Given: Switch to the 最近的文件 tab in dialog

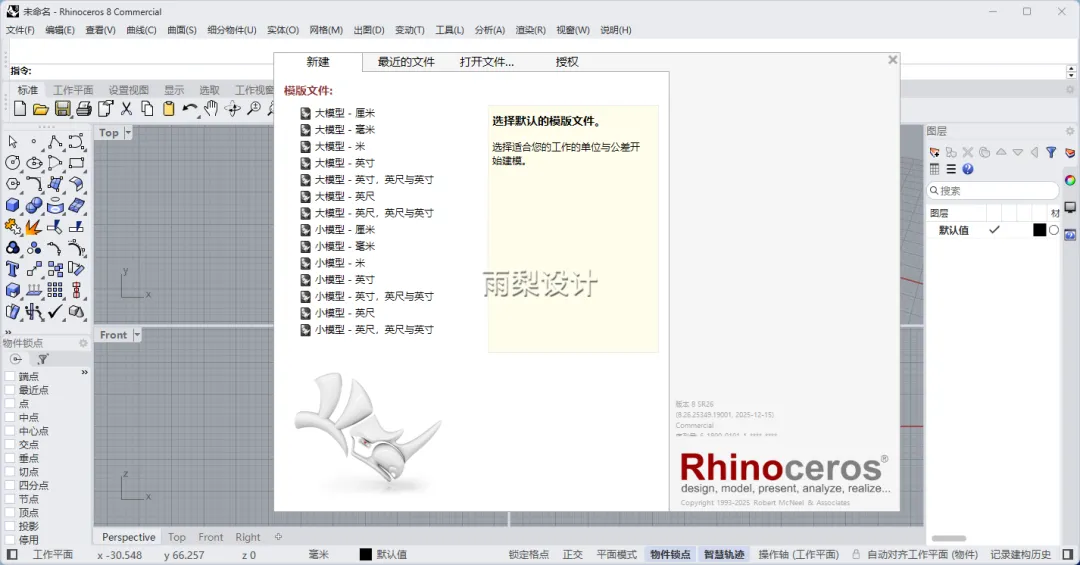Looking at the screenshot, I should click(406, 62).
